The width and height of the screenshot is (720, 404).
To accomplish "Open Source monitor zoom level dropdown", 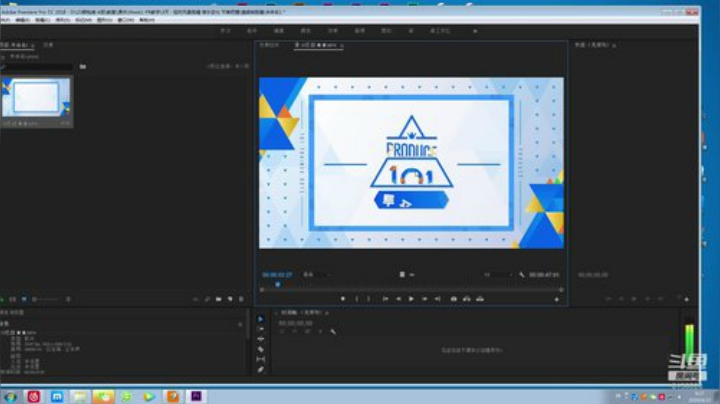I will click(x=316, y=275).
